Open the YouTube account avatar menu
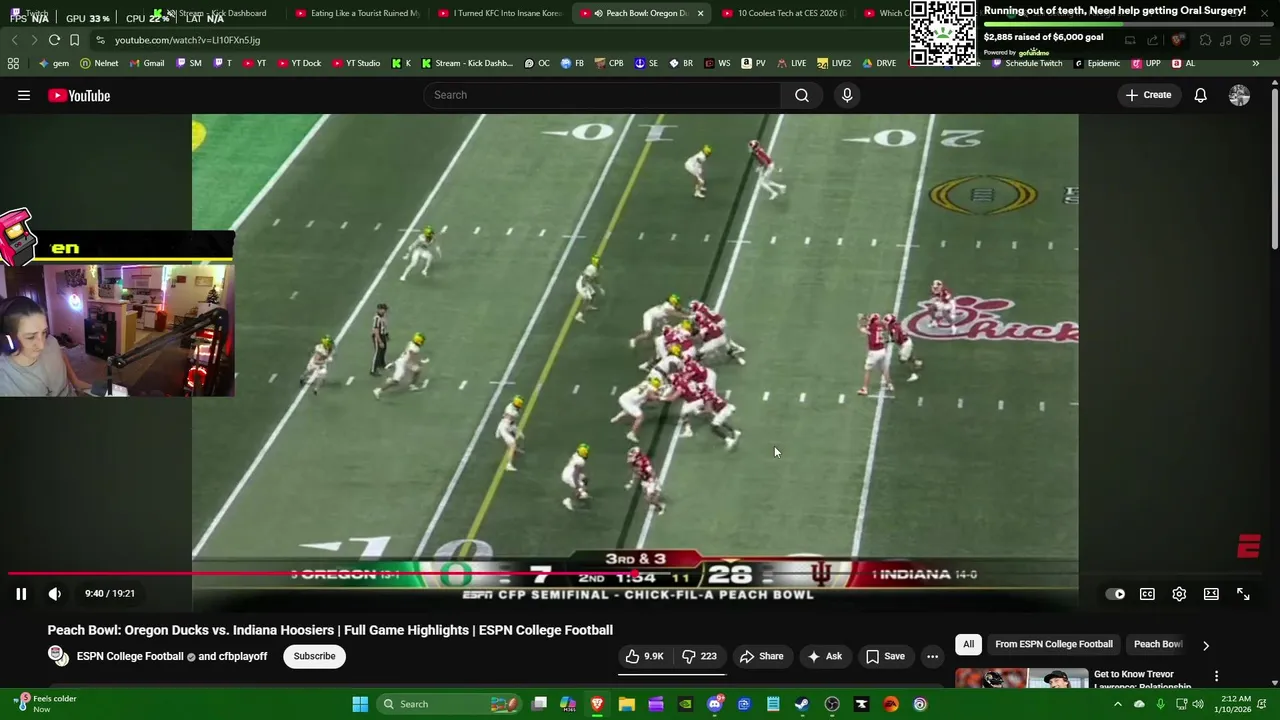 coord(1239,95)
